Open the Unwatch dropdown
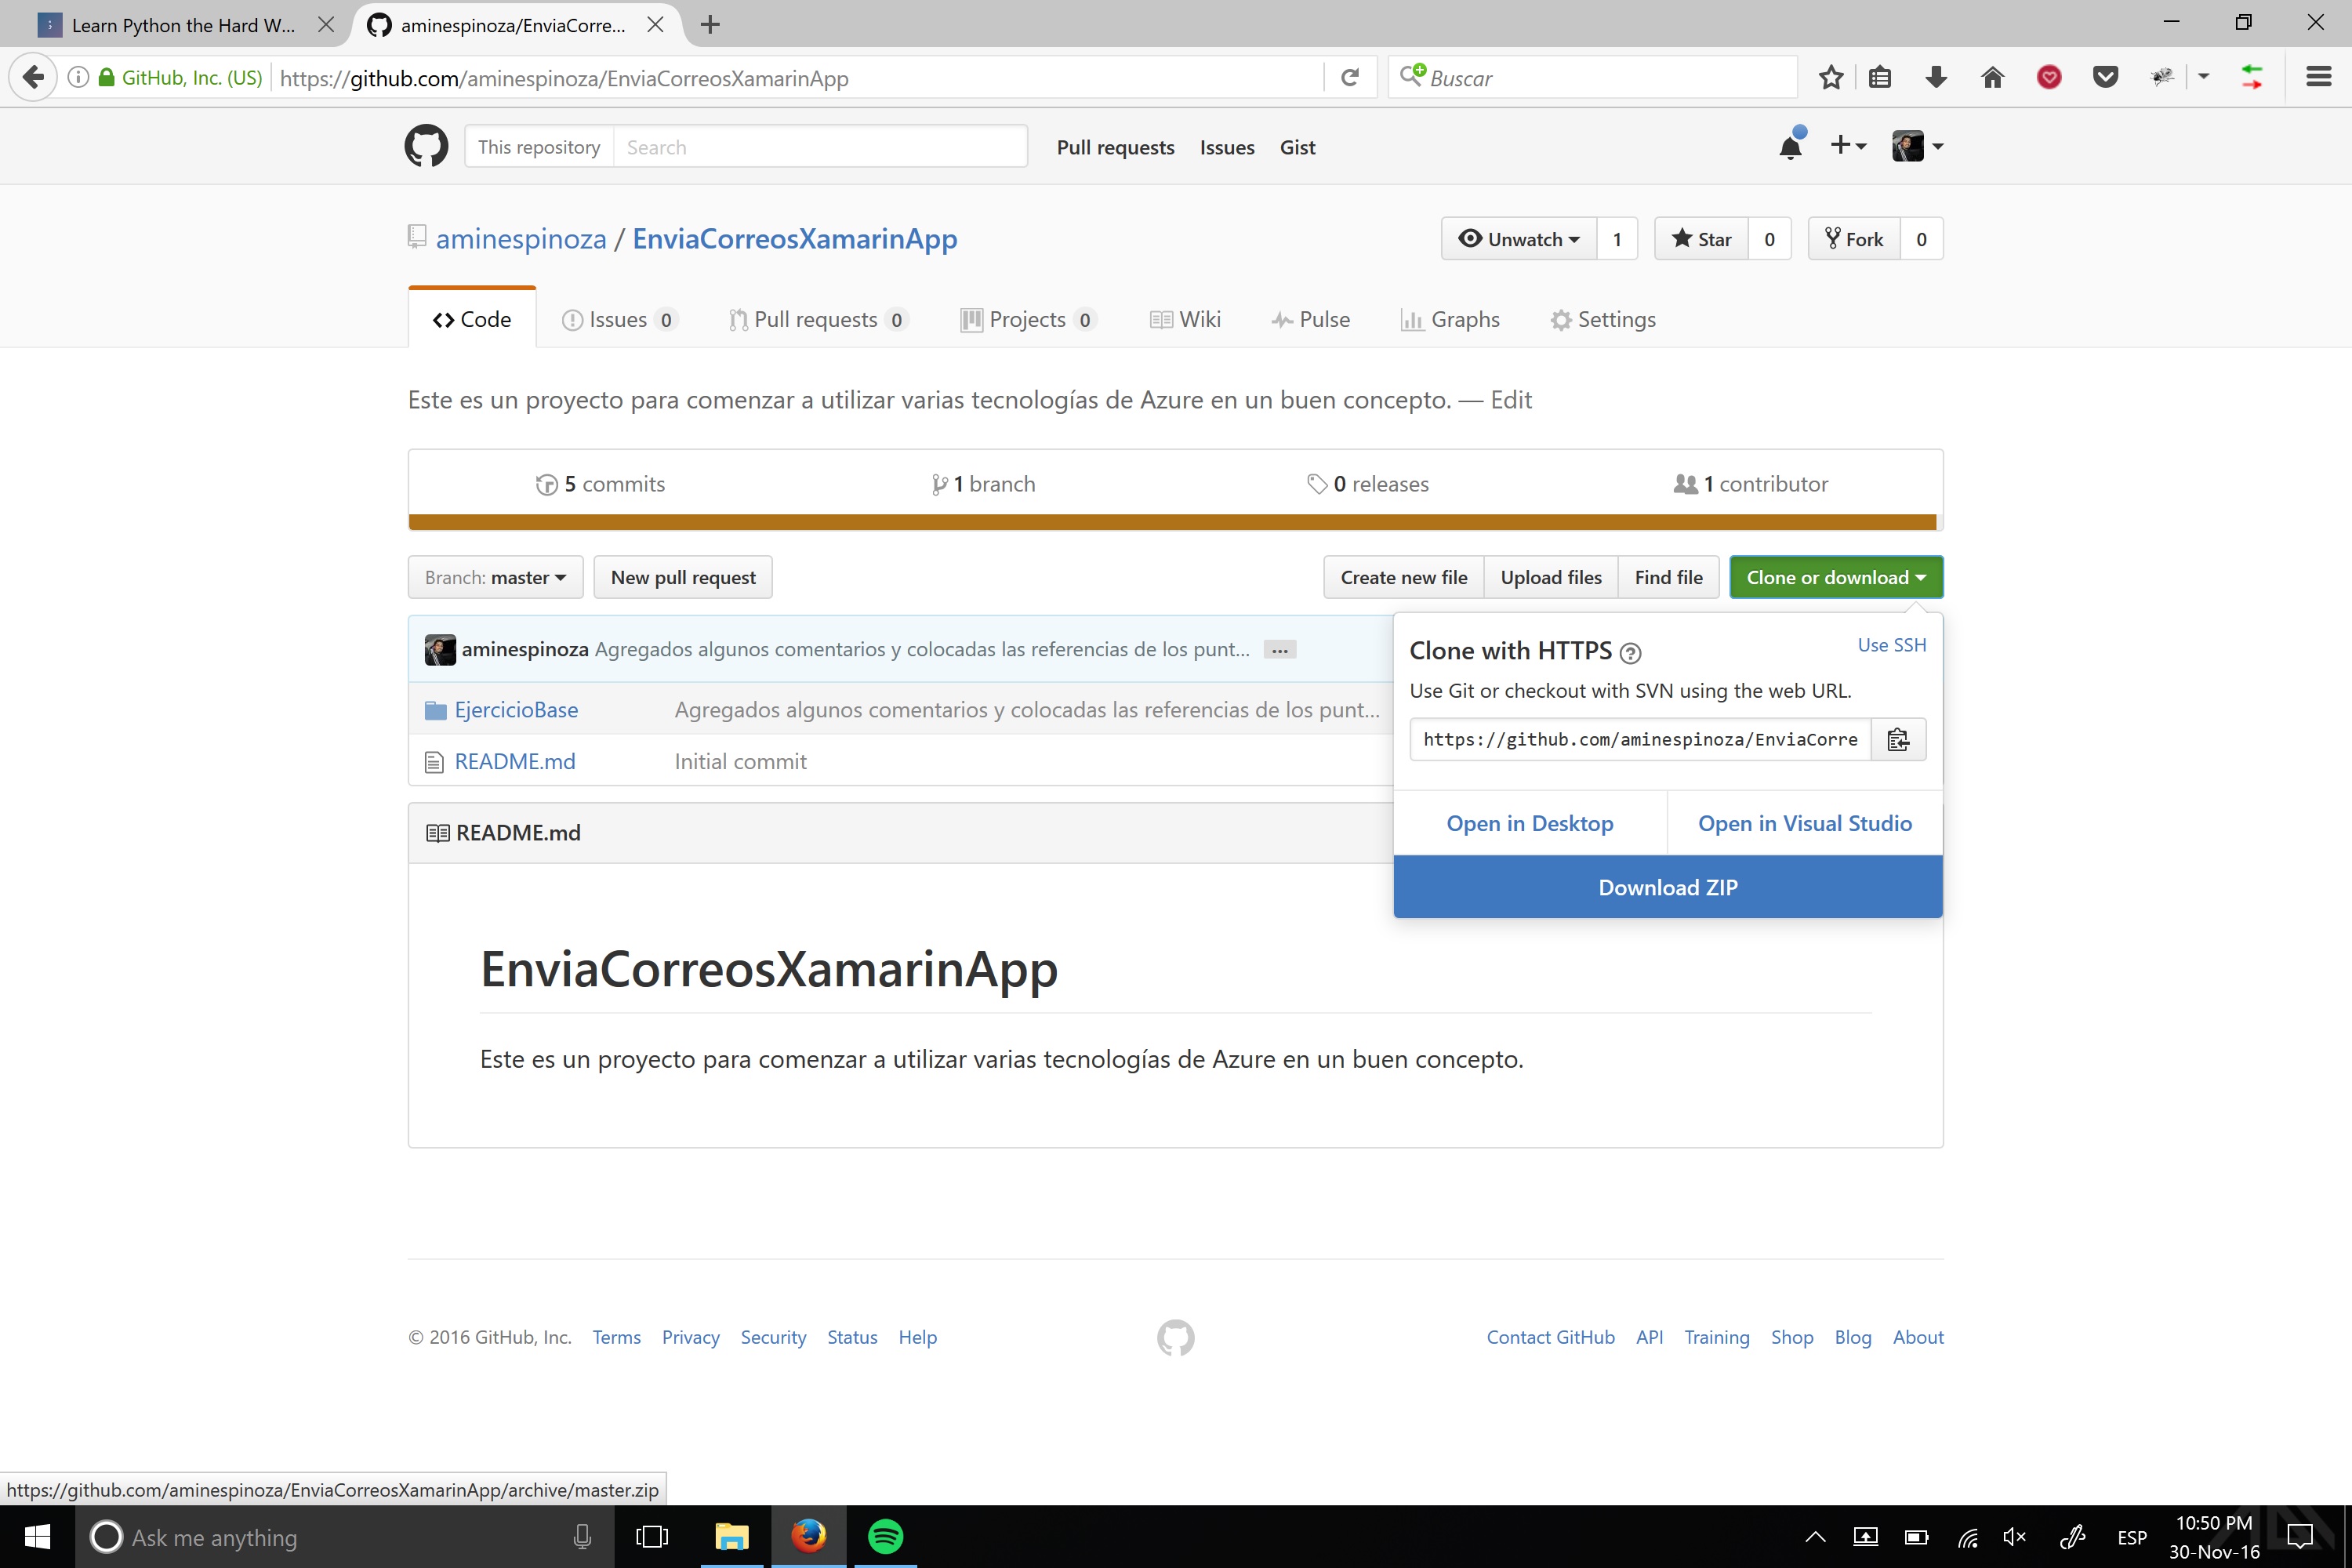This screenshot has height=1568, width=2352. tap(1519, 239)
